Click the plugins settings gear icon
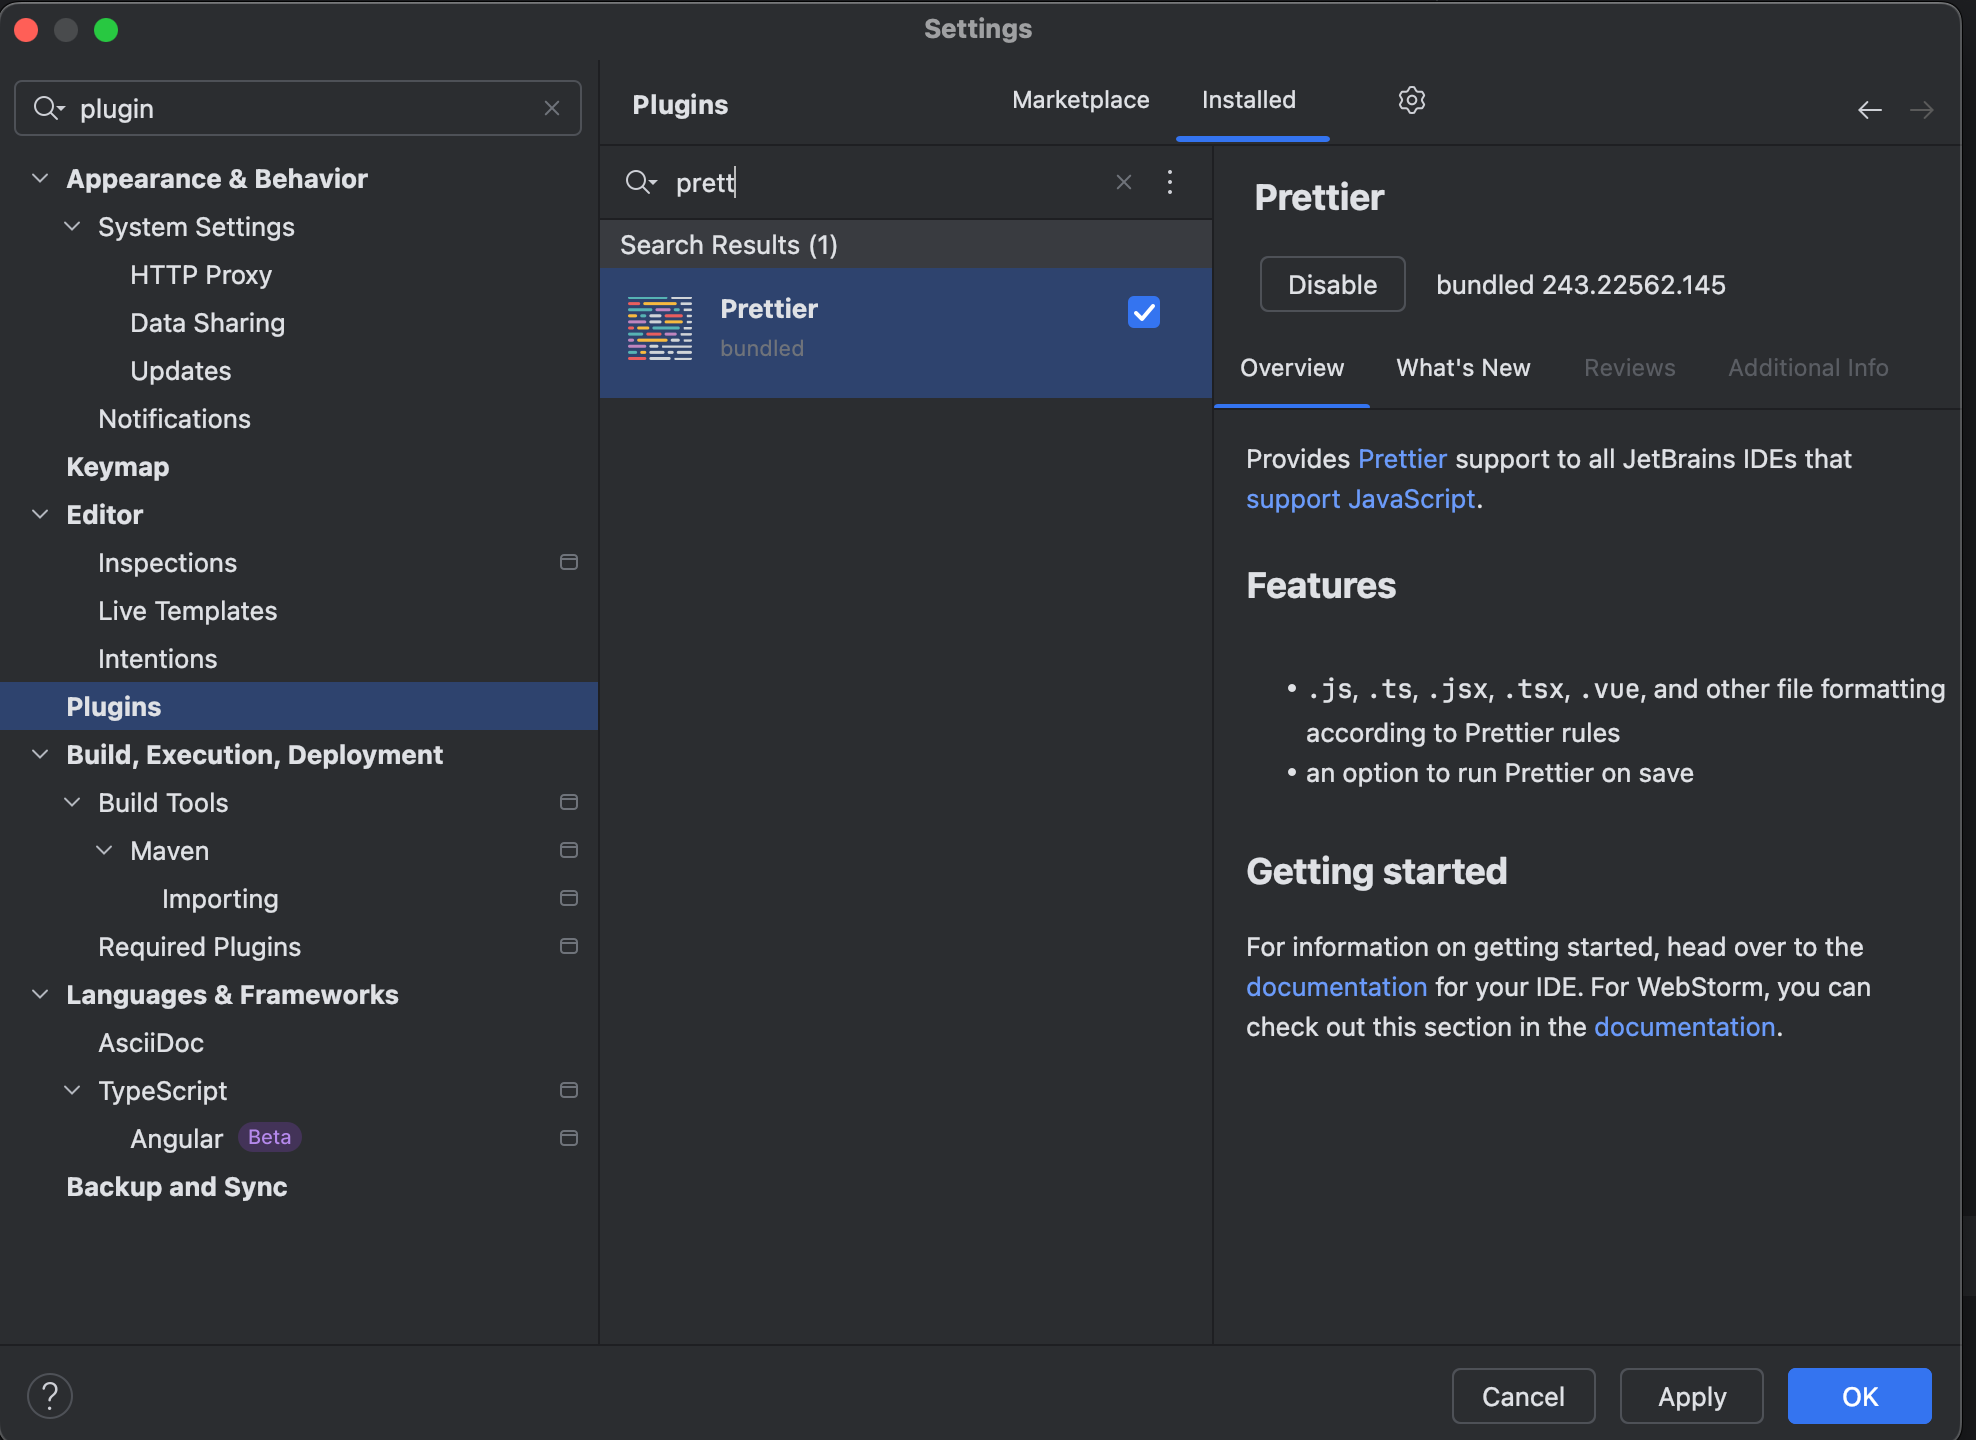Image resolution: width=1976 pixels, height=1440 pixels. 1411,100
